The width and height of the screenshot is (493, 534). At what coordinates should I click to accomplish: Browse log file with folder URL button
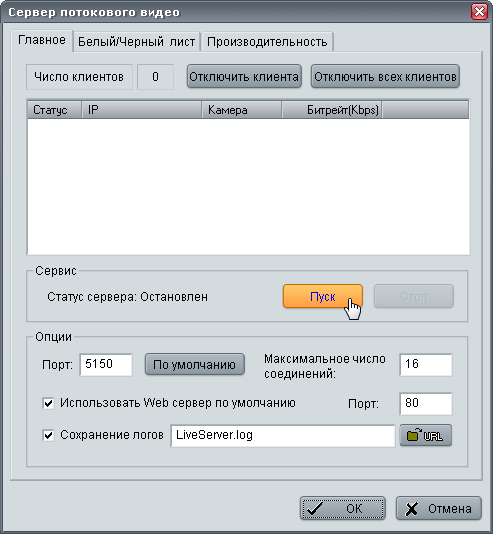tap(426, 435)
